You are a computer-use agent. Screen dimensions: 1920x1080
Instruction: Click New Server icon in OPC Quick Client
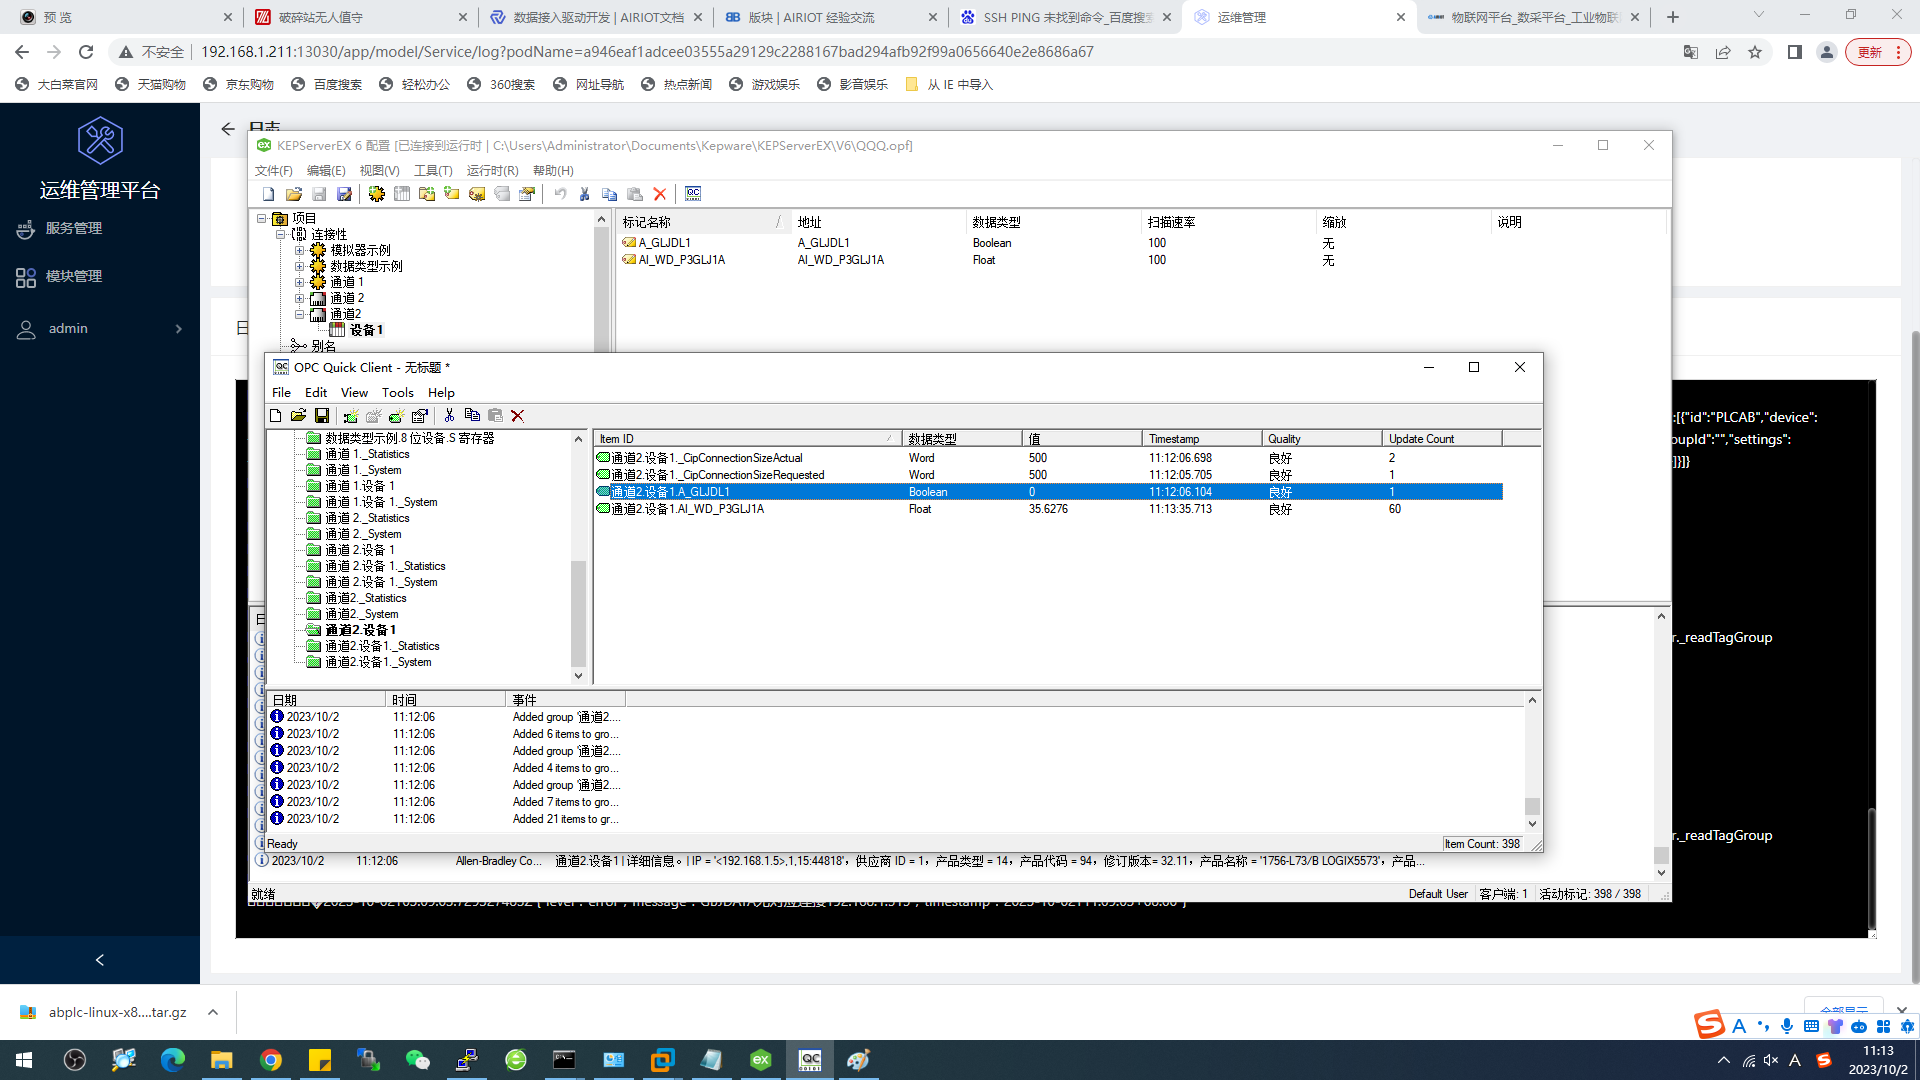(x=350, y=416)
